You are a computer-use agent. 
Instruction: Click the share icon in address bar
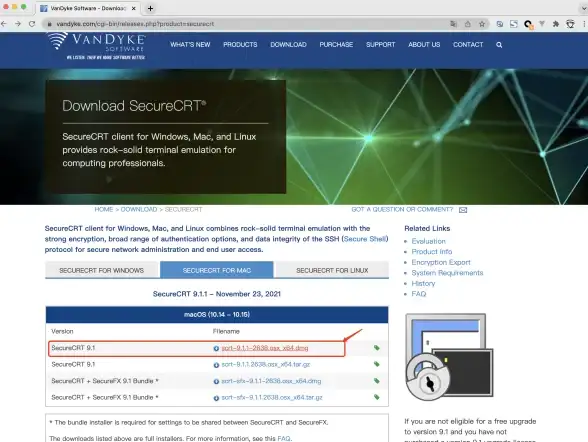tap(468, 24)
